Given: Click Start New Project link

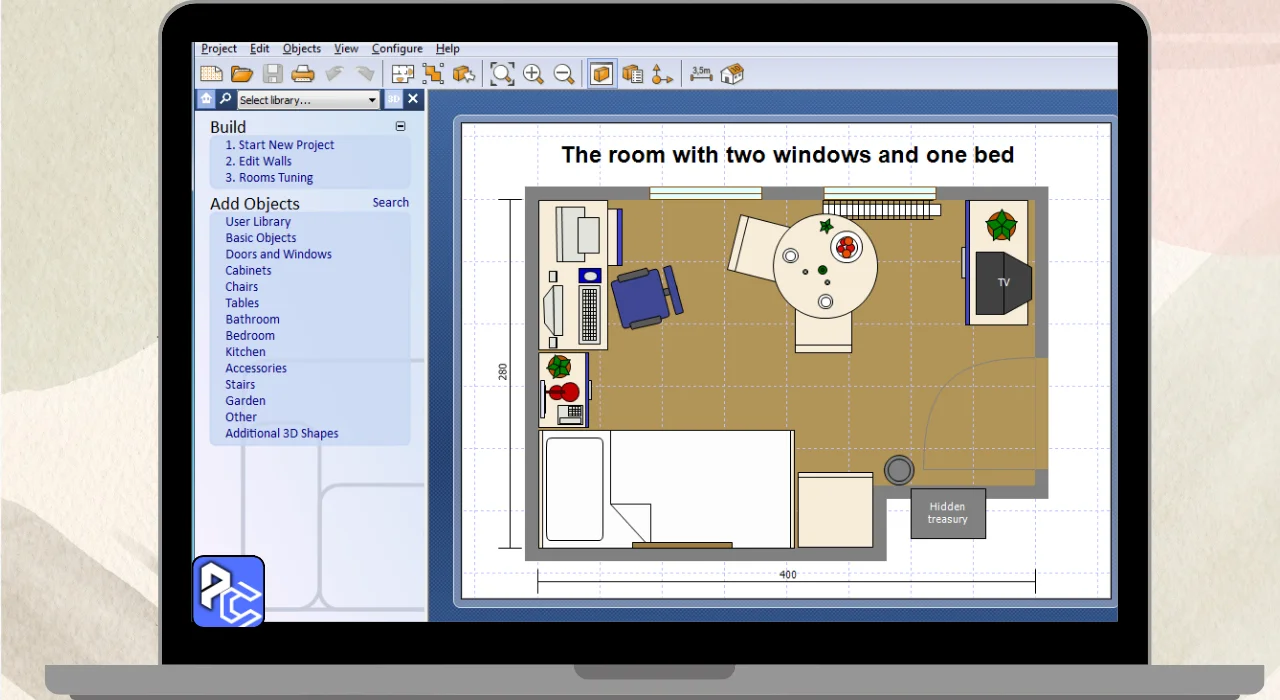Looking at the screenshot, I should [280, 145].
